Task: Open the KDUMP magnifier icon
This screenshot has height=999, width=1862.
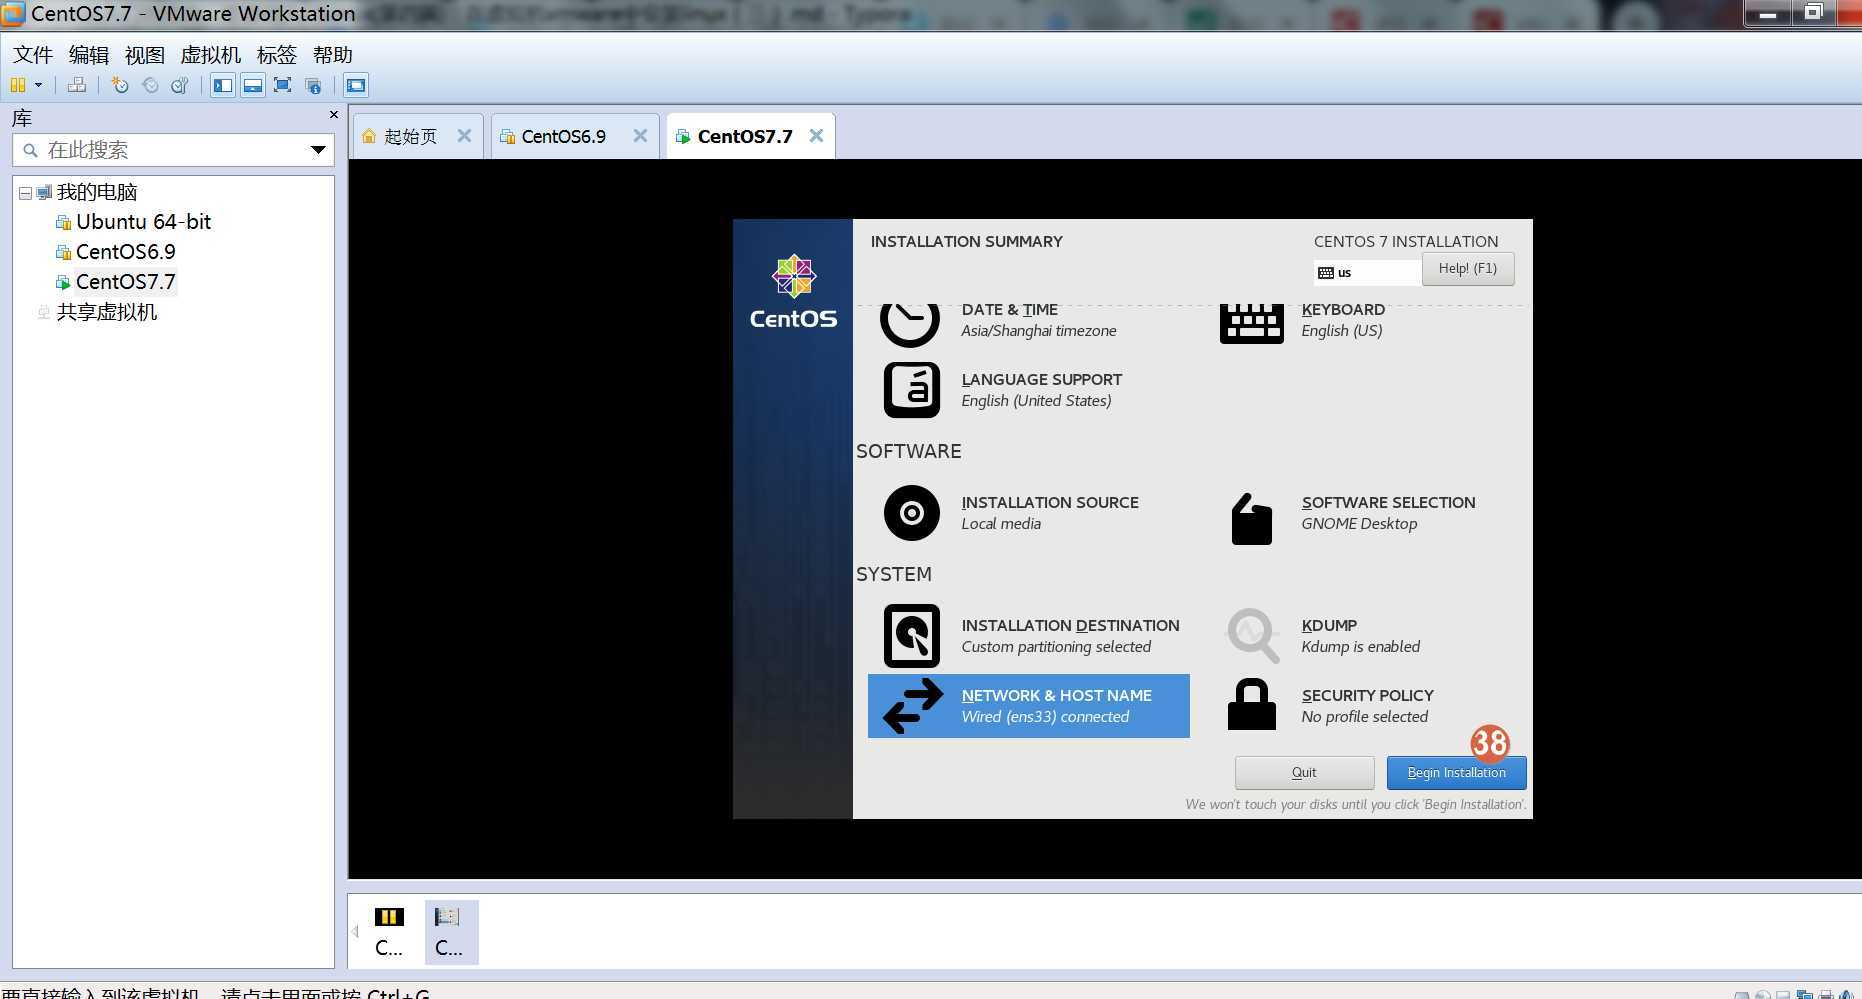Action: tap(1253, 636)
